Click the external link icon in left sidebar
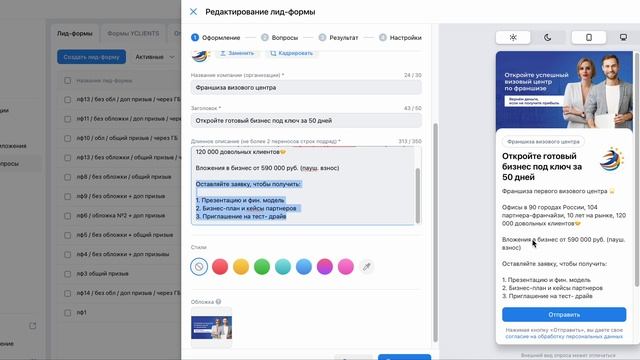640x360 pixels. [33, 326]
